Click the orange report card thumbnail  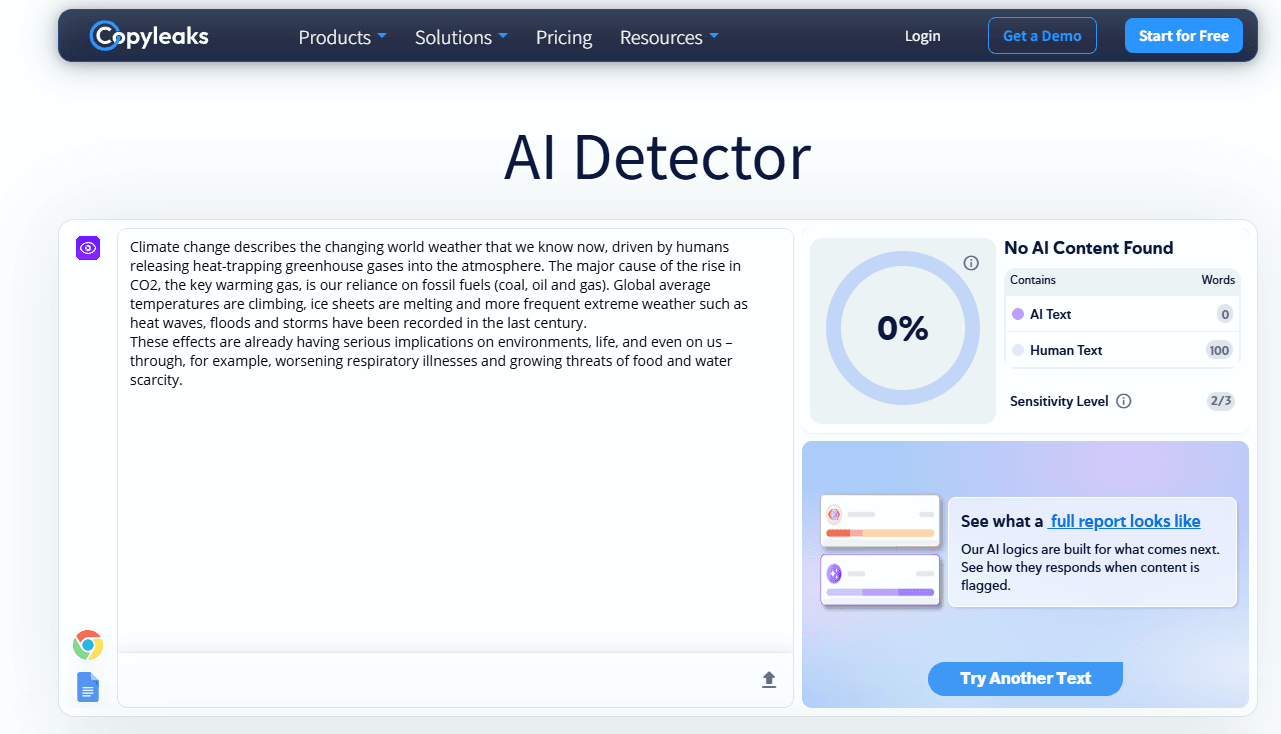880,521
